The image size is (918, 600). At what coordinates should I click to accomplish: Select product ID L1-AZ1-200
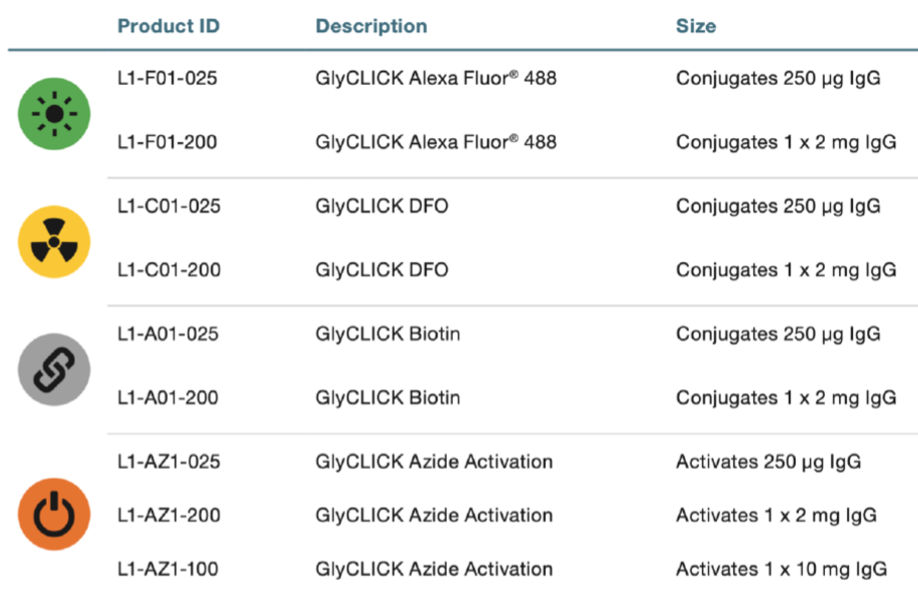[x=169, y=516]
